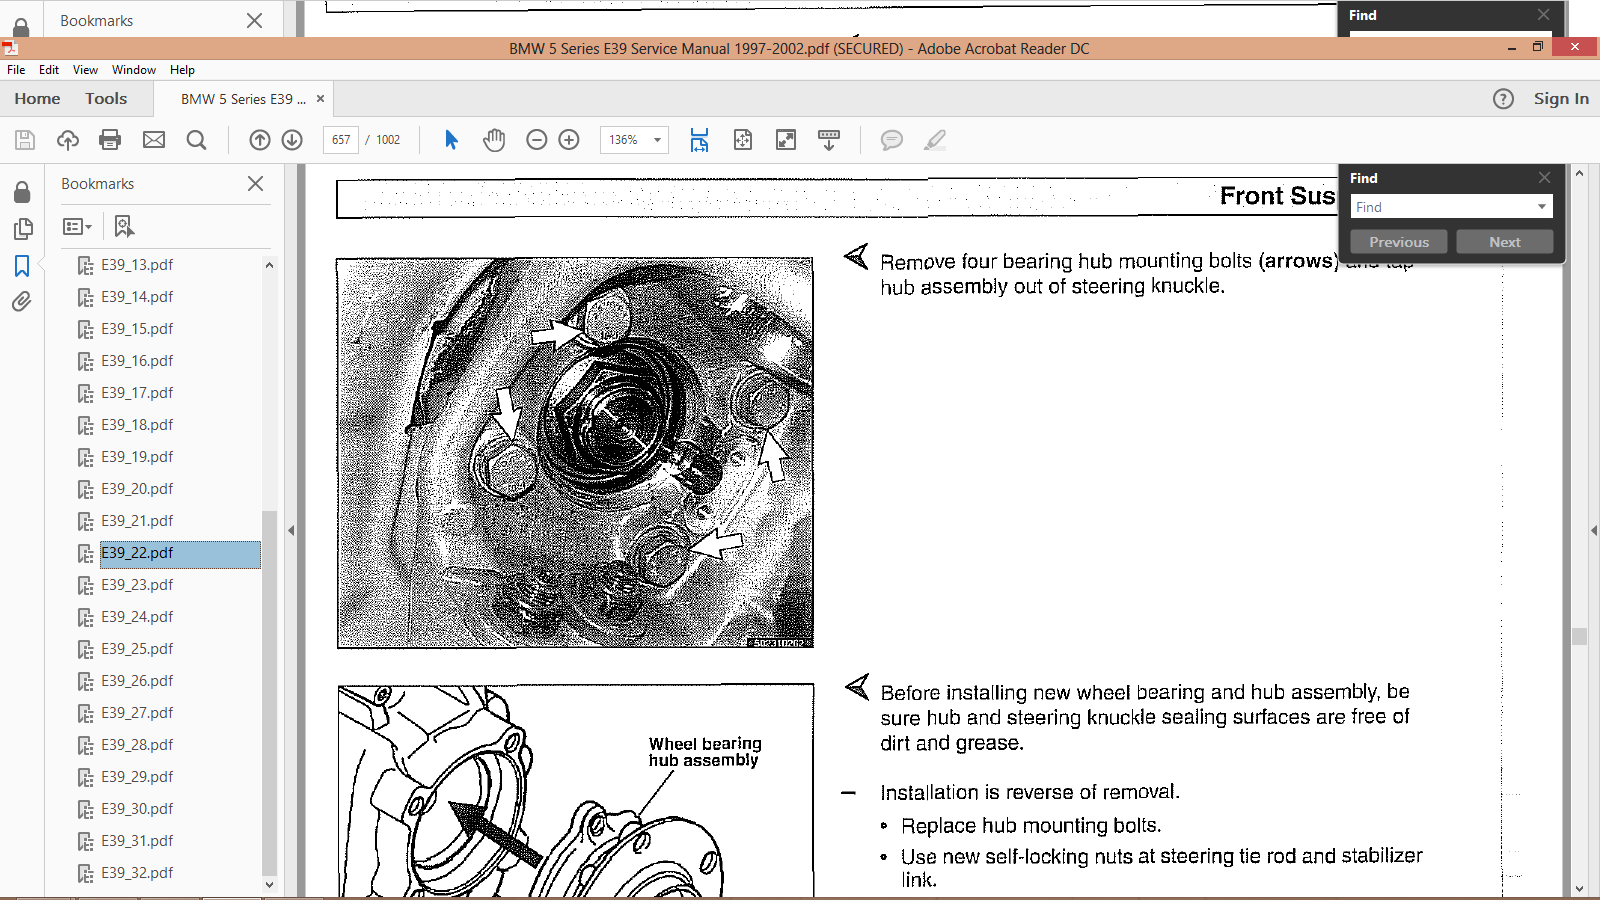
Task: Select bookmark E39_20.pdf
Action: (137, 489)
